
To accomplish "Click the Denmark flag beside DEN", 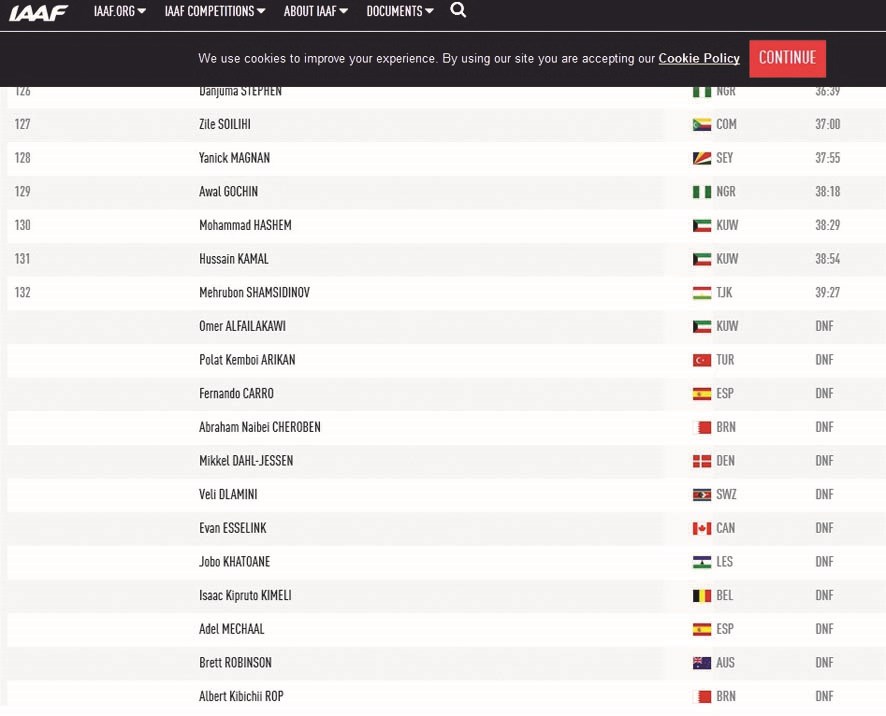I will coord(702,461).
